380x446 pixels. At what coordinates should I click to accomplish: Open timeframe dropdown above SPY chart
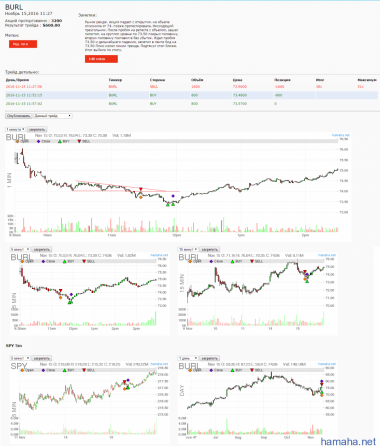[20, 358]
